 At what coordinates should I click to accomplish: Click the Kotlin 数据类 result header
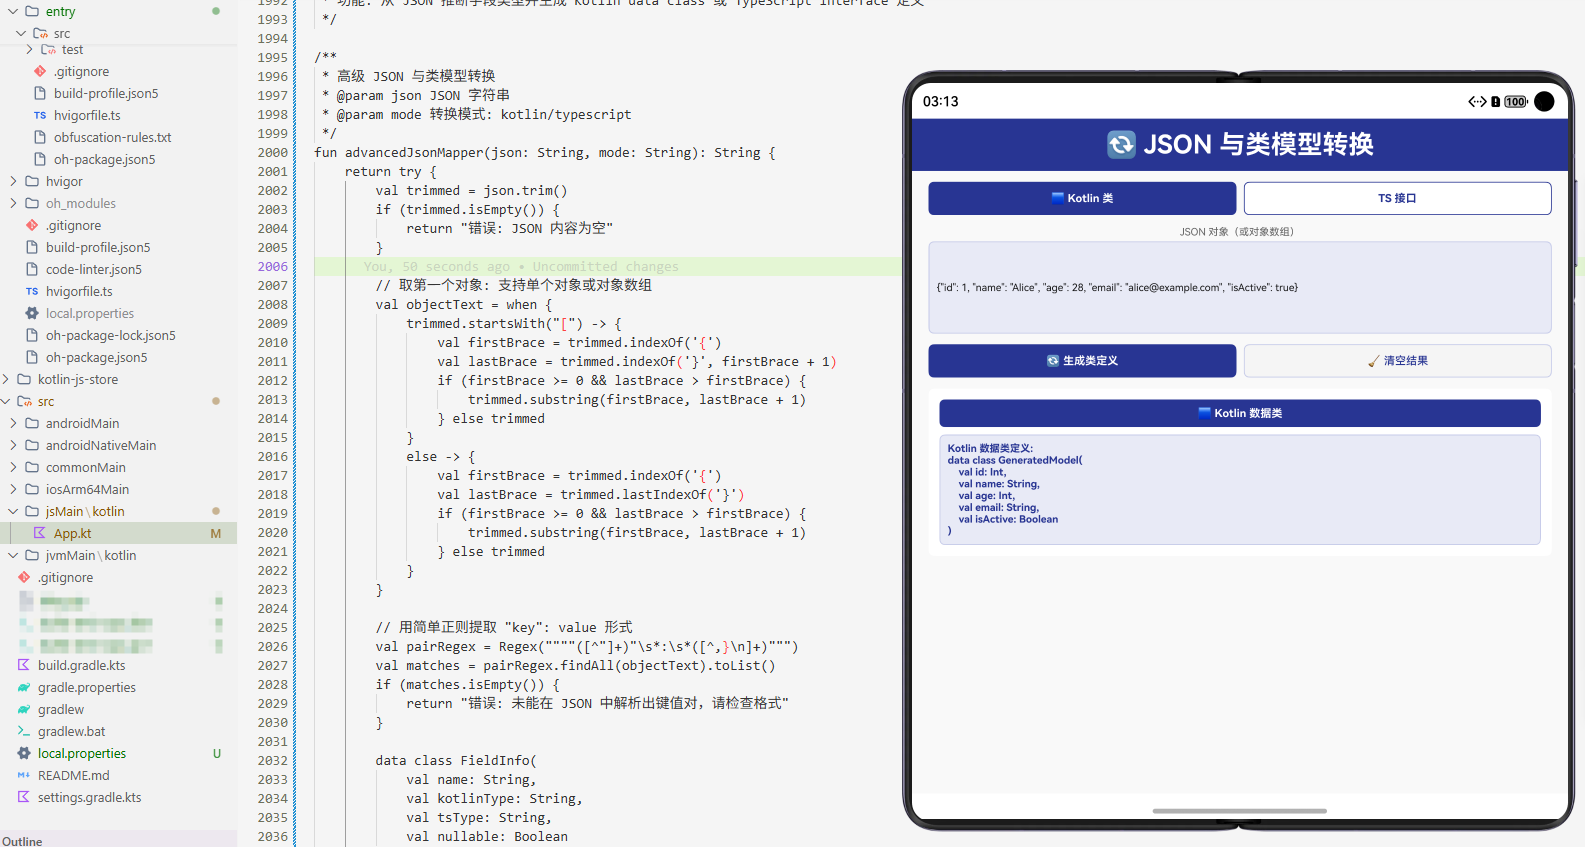pyautogui.click(x=1240, y=413)
